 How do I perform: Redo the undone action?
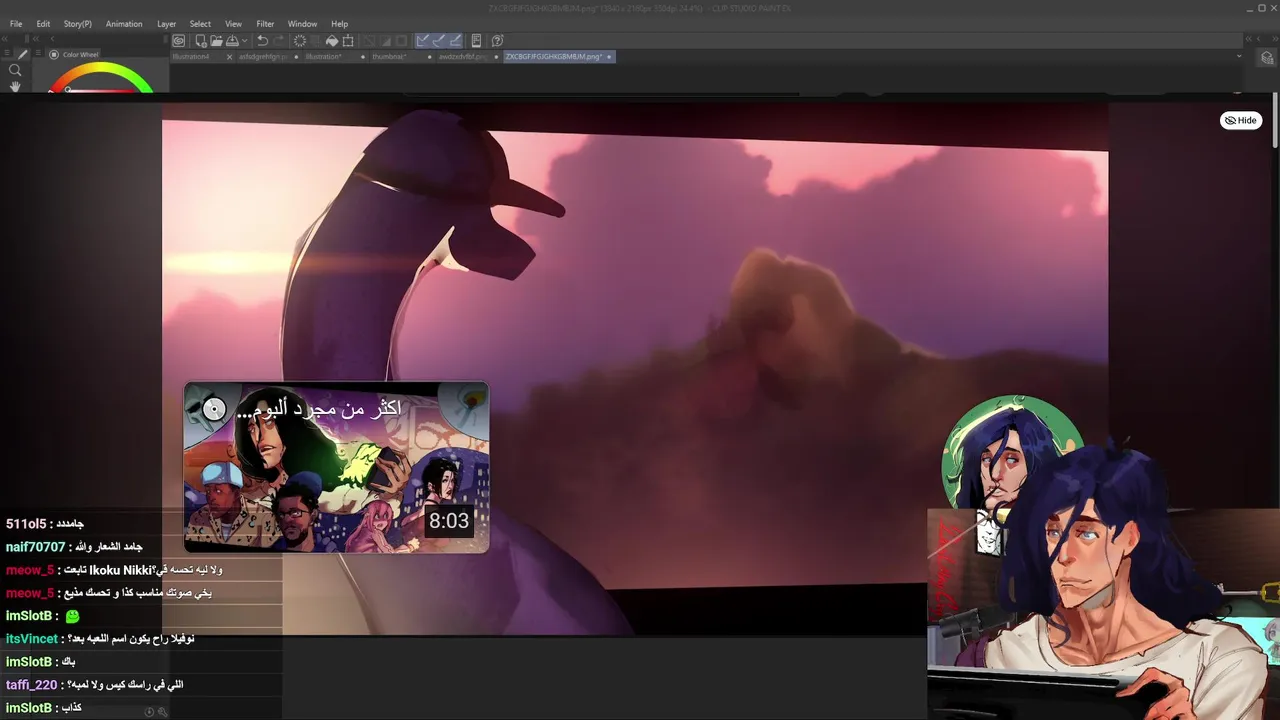point(279,41)
